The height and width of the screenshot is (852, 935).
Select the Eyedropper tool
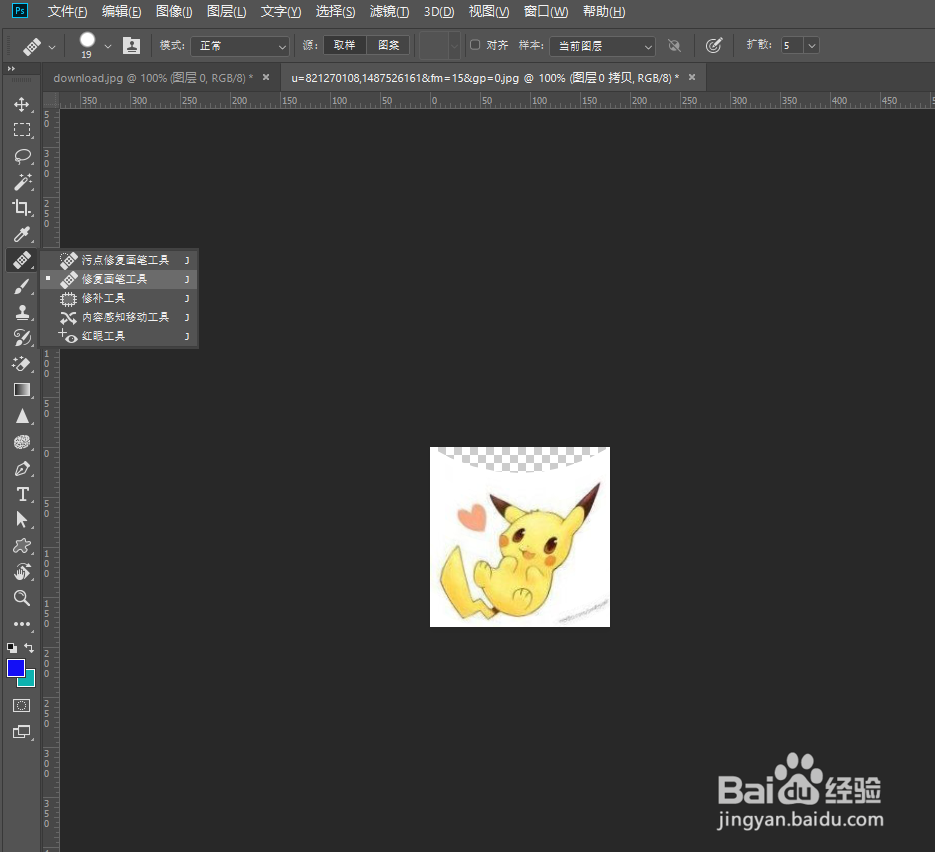(22, 234)
